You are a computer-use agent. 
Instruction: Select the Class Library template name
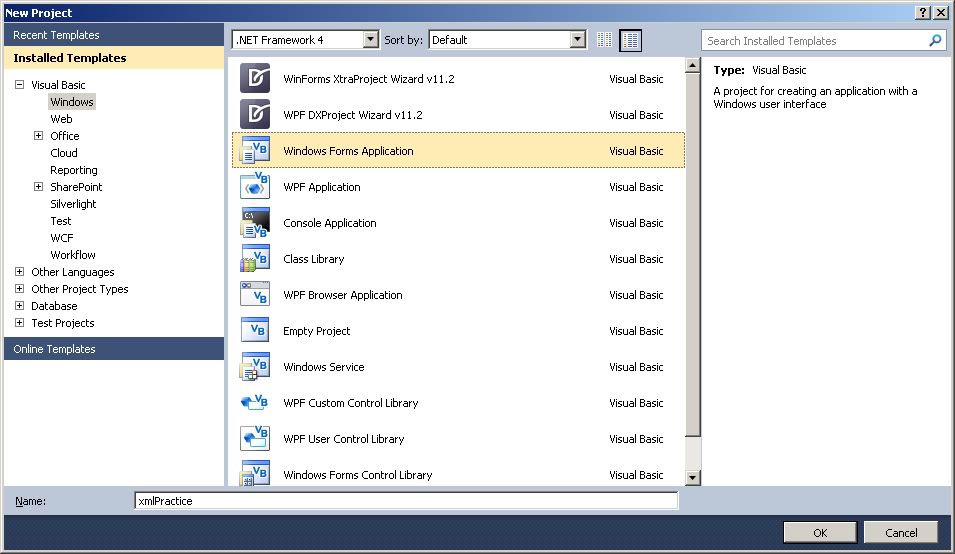pos(314,259)
